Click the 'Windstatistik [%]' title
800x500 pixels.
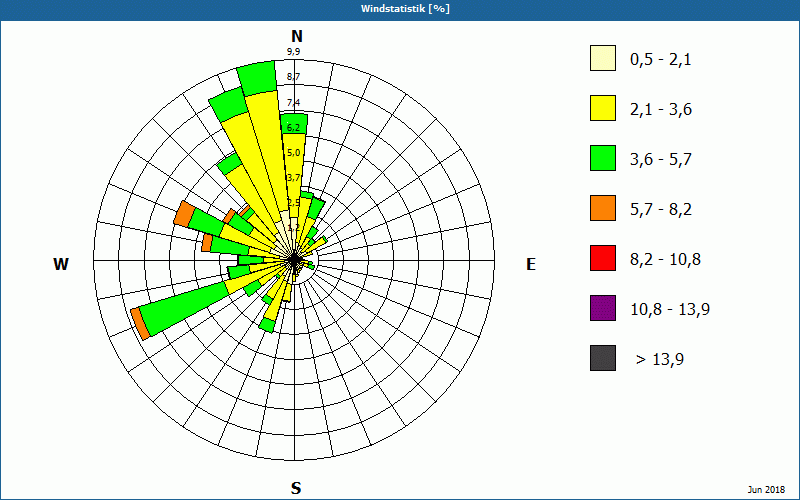(405, 9)
